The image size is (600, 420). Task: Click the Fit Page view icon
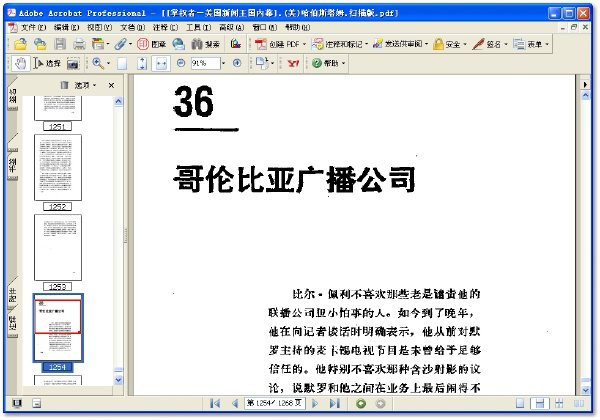(x=142, y=63)
